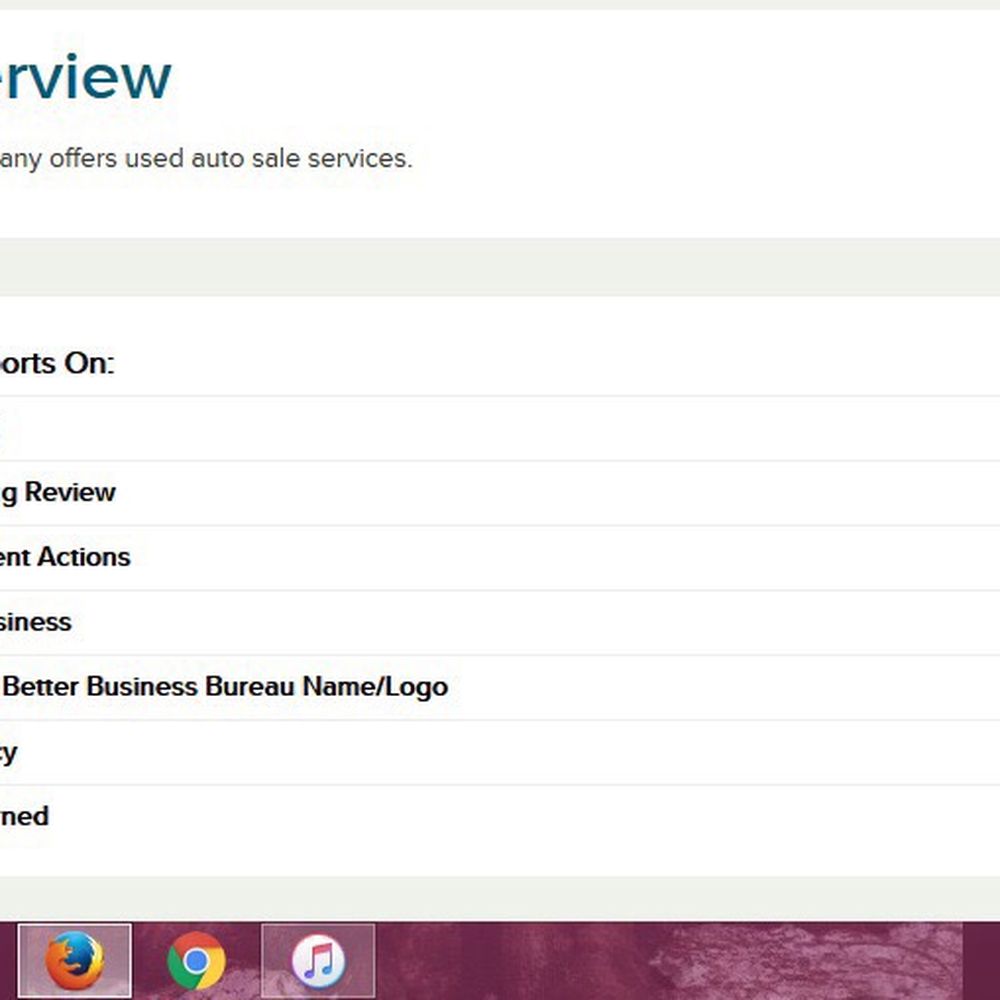Screen dimensions: 1000x1000
Task: Launch Google Chrome from the taskbar
Action: [x=196, y=960]
